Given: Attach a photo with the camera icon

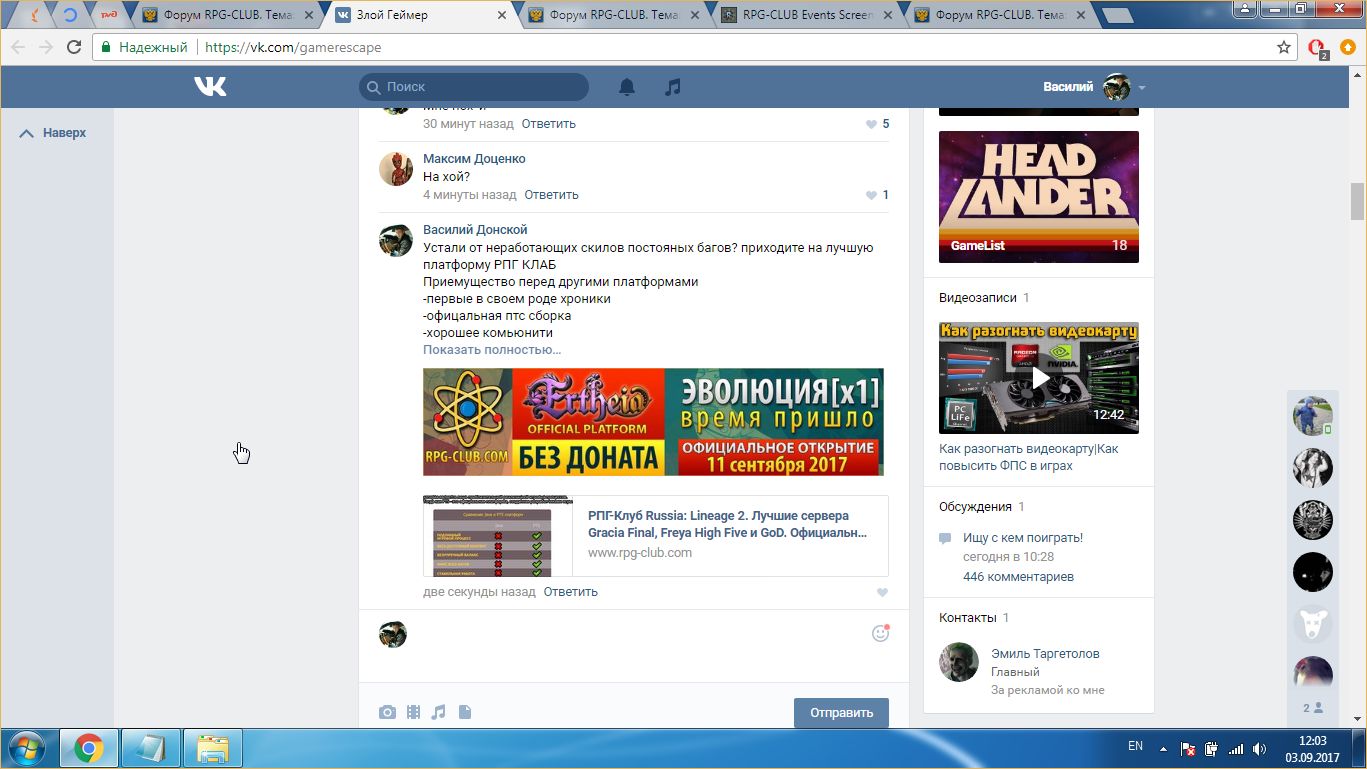Looking at the screenshot, I should (x=387, y=712).
